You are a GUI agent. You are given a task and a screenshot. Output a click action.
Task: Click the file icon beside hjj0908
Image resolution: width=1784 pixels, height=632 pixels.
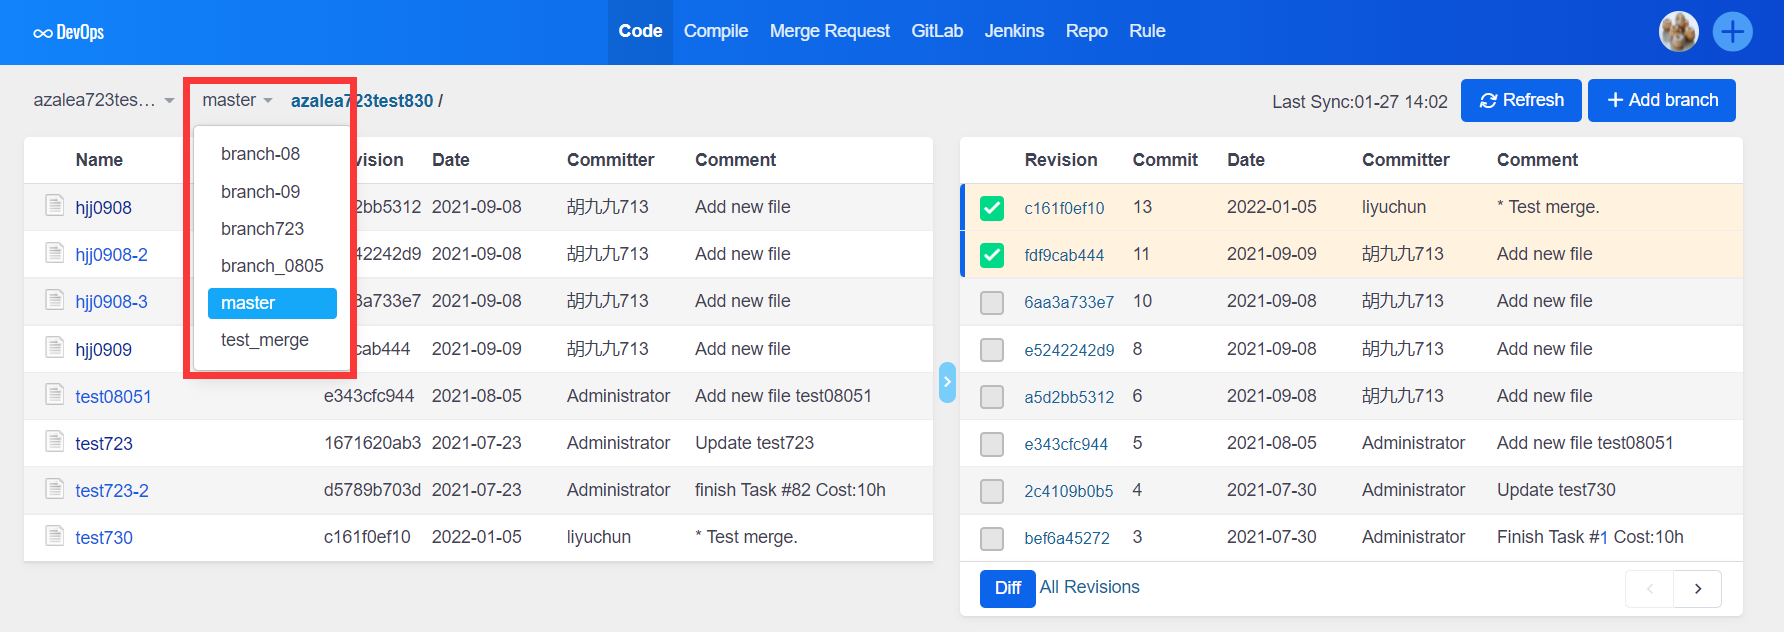point(55,206)
